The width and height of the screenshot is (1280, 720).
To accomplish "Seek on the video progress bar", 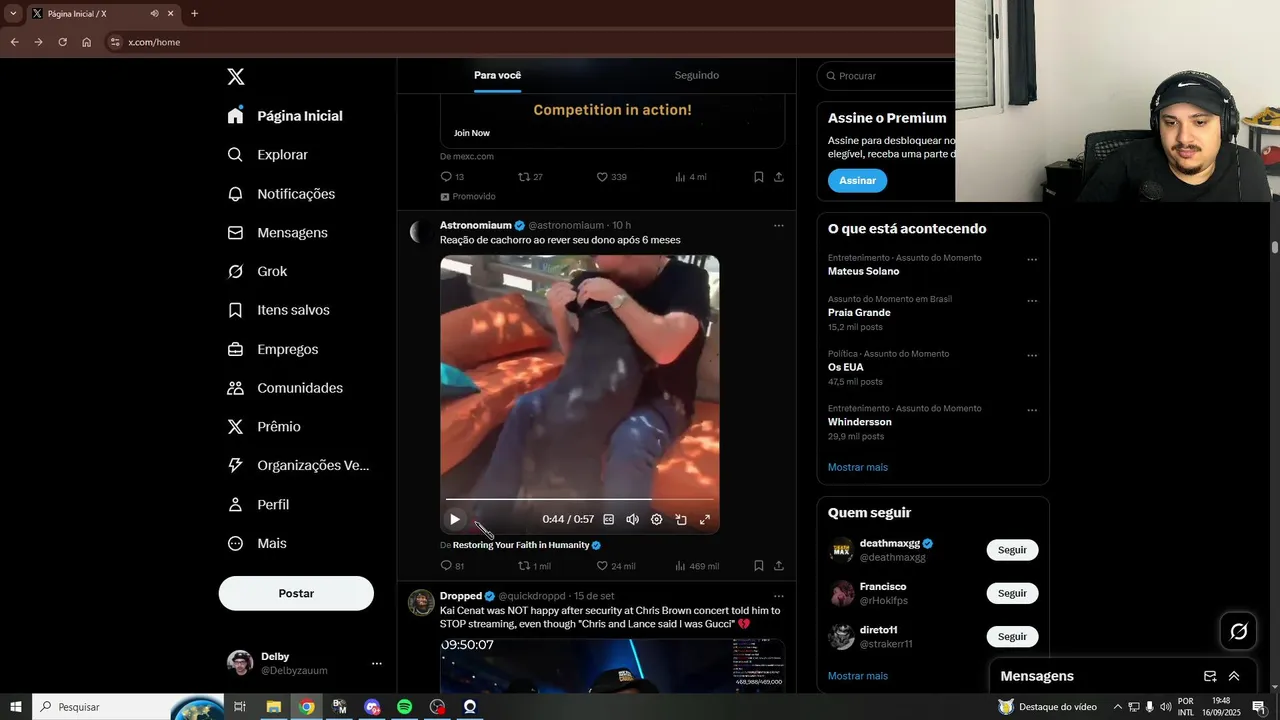I will (580, 499).
